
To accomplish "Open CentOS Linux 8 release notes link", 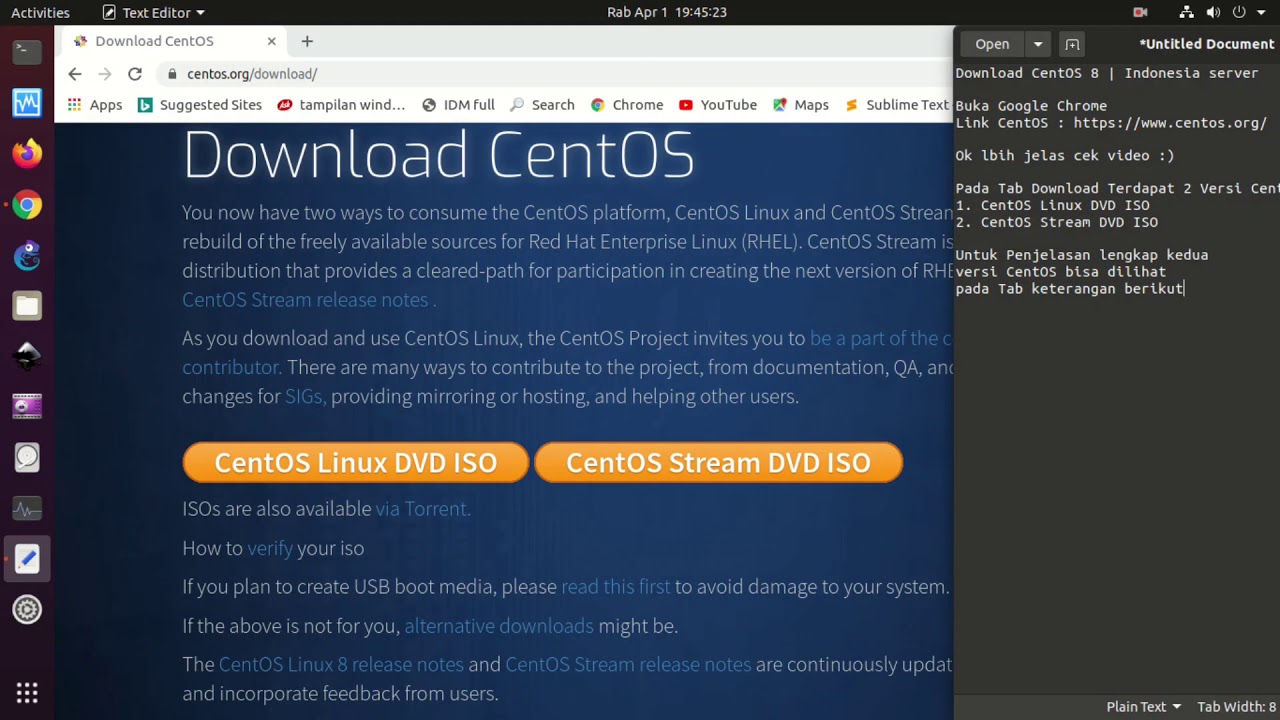I will coord(341,665).
